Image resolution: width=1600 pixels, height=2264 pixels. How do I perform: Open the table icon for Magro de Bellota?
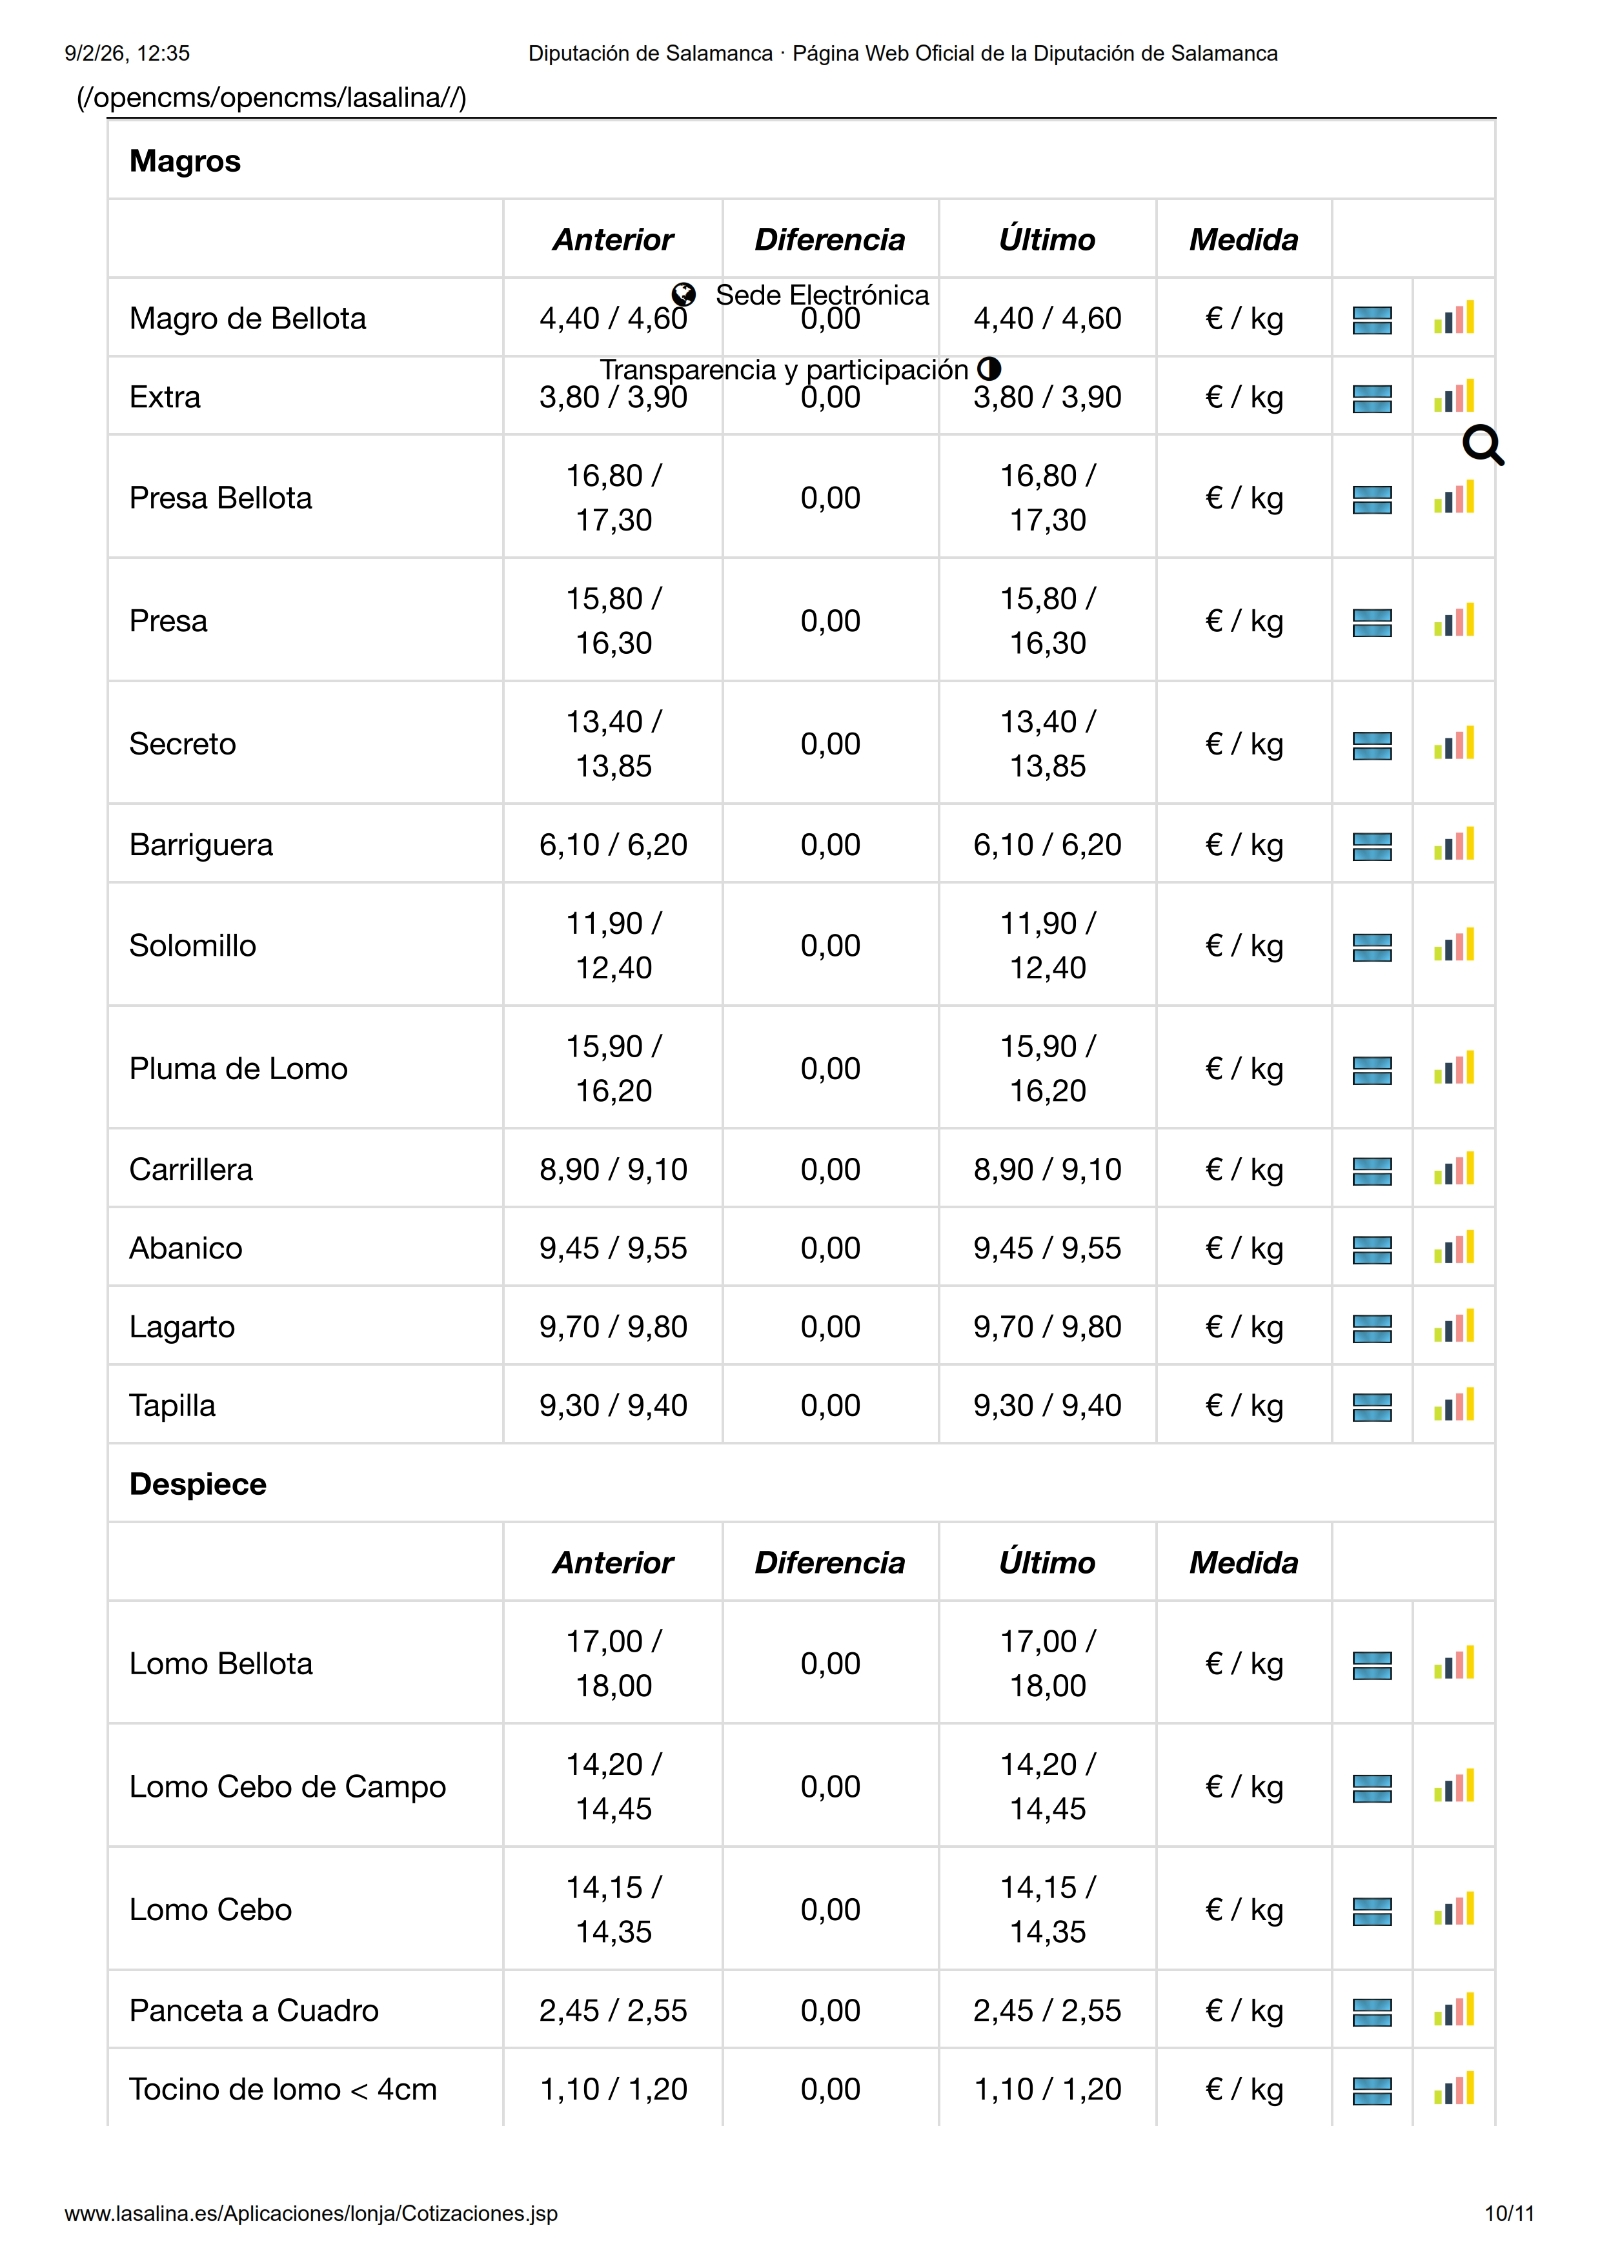(1371, 320)
